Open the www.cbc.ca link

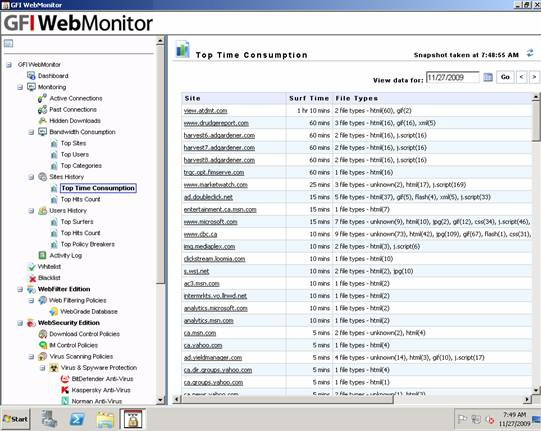[x=200, y=234]
